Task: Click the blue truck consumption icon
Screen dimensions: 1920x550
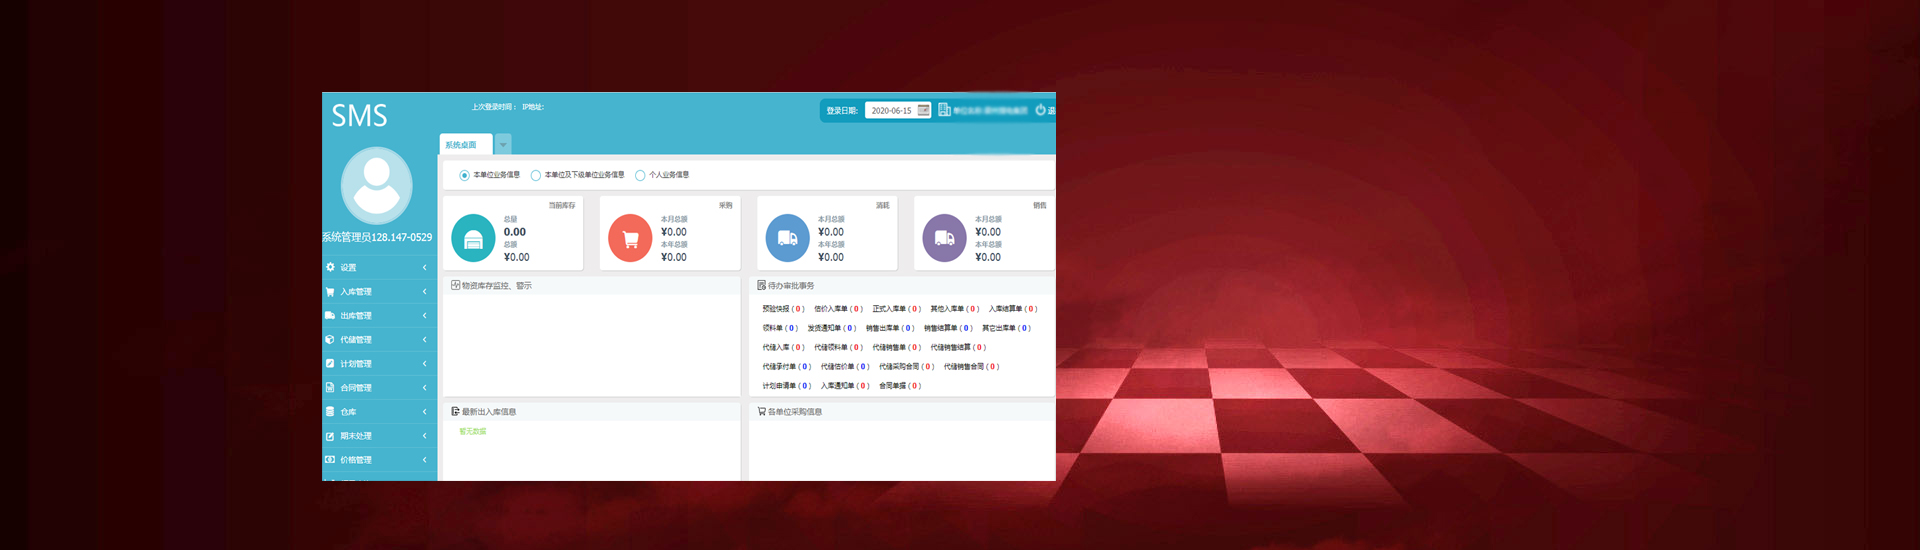Action: click(x=787, y=239)
